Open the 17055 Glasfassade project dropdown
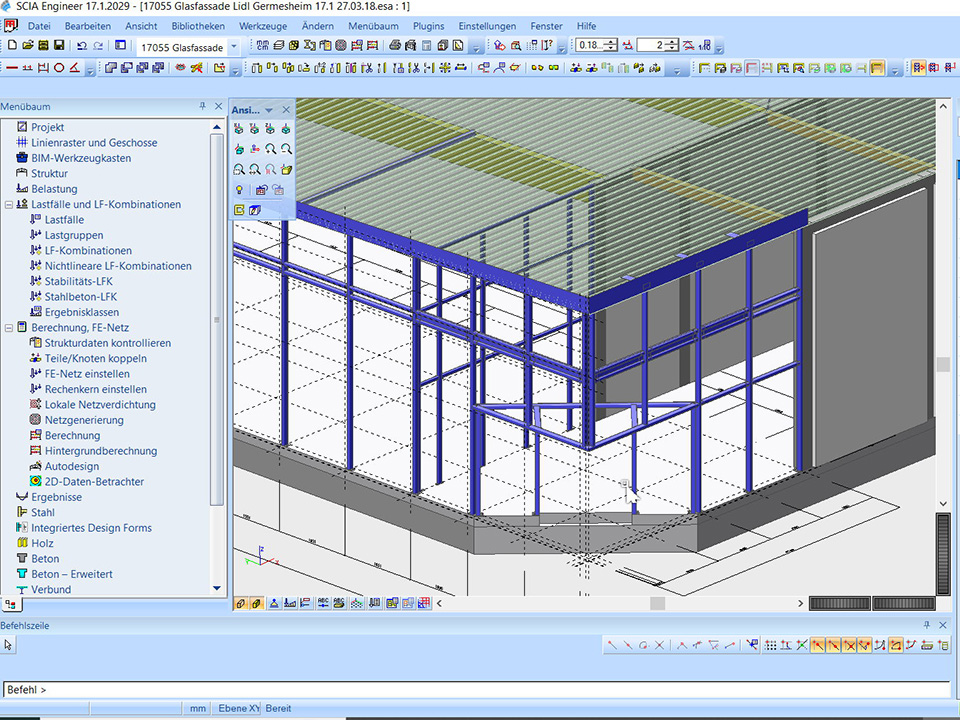The height and width of the screenshot is (720, 960). pos(234,46)
